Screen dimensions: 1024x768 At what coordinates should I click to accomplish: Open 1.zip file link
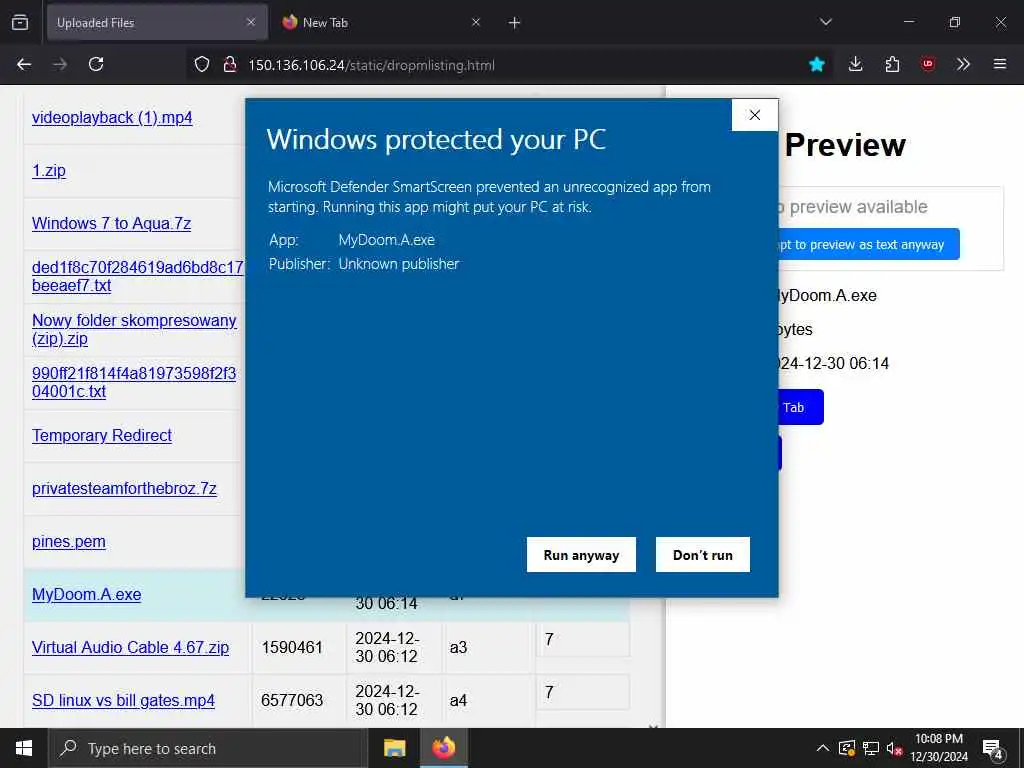pos(49,170)
